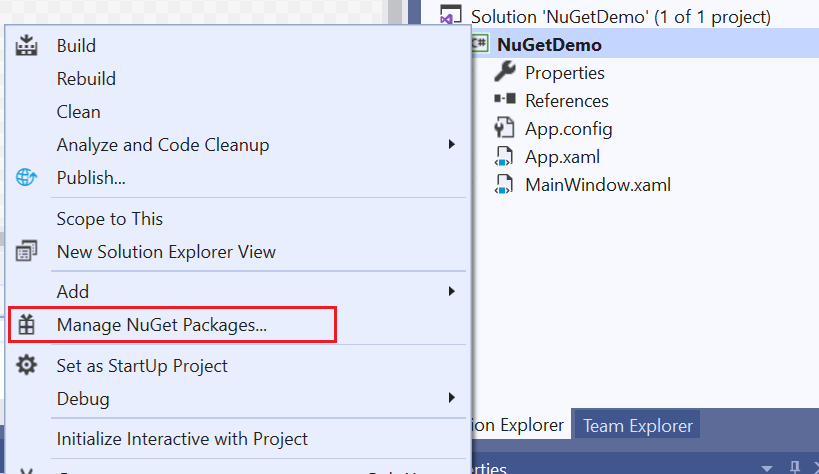Switch to the Team Explorer tab

click(637, 426)
